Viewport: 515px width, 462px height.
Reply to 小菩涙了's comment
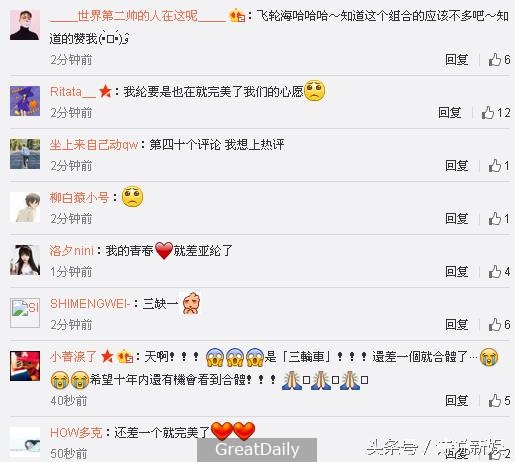457,400
